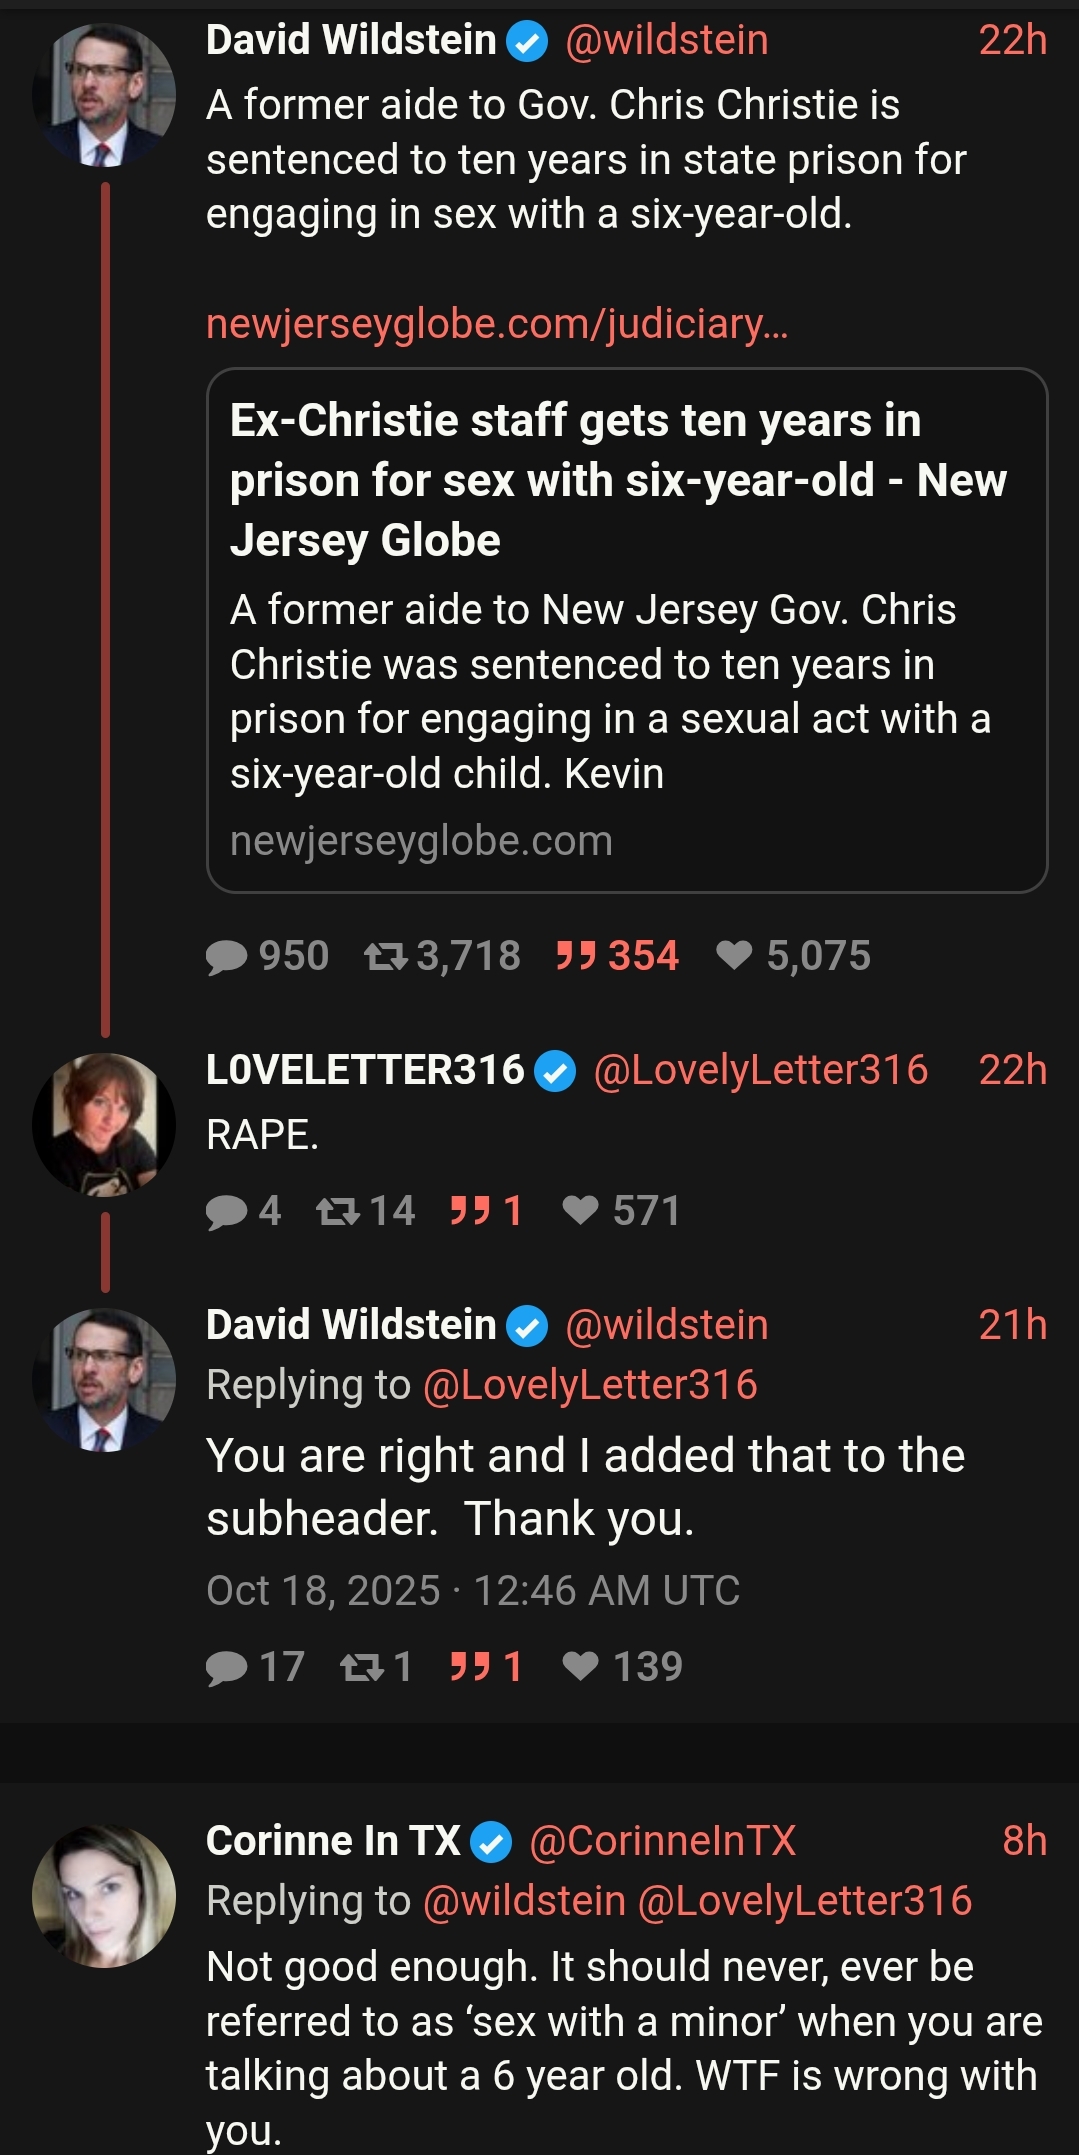Quote LOVELETTER316's tweet with 1 quote
The height and width of the screenshot is (2155, 1079).
tap(486, 1211)
